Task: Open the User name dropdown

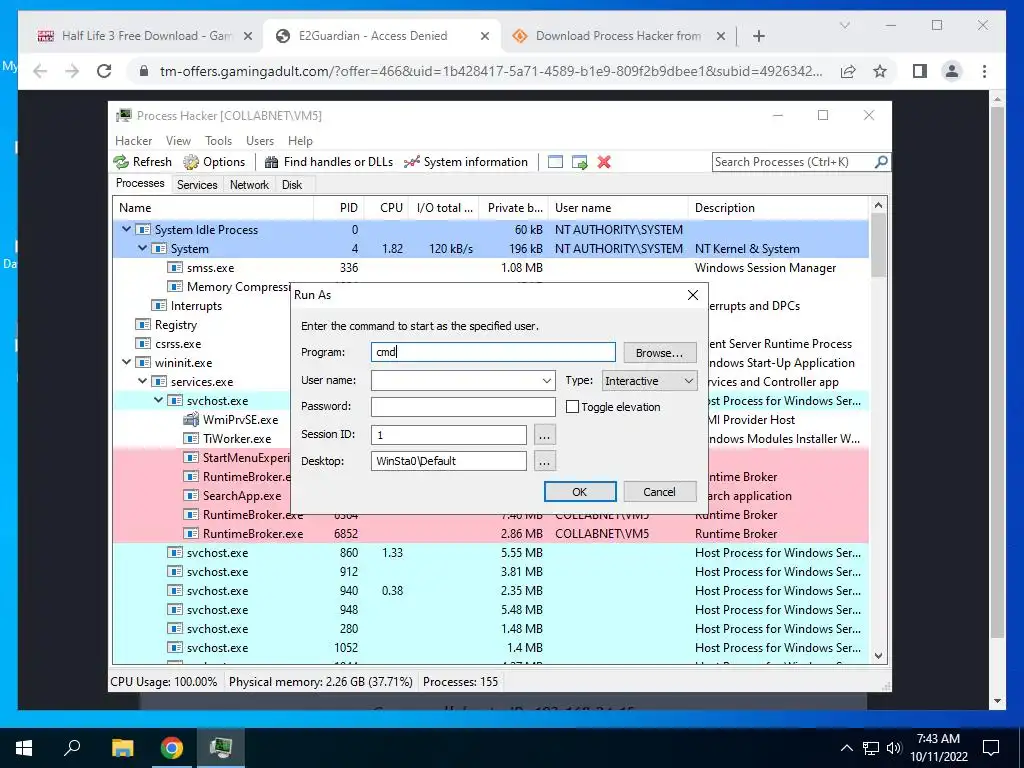Action: [547, 381]
